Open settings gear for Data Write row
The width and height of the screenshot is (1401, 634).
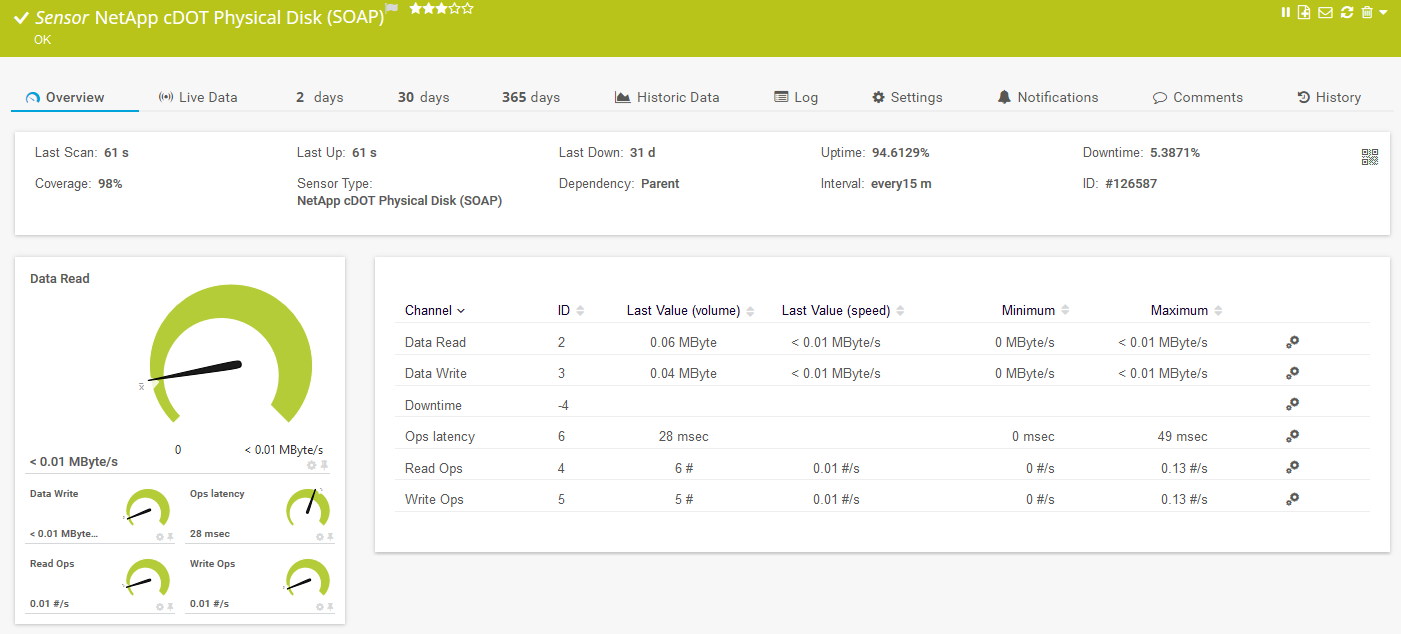coord(1292,373)
